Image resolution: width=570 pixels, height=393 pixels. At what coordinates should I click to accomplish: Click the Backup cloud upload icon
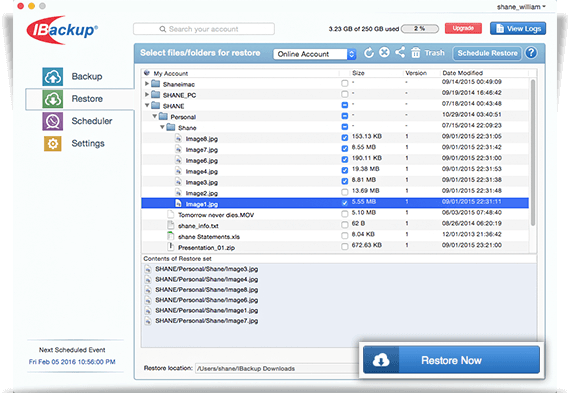pos(52,77)
